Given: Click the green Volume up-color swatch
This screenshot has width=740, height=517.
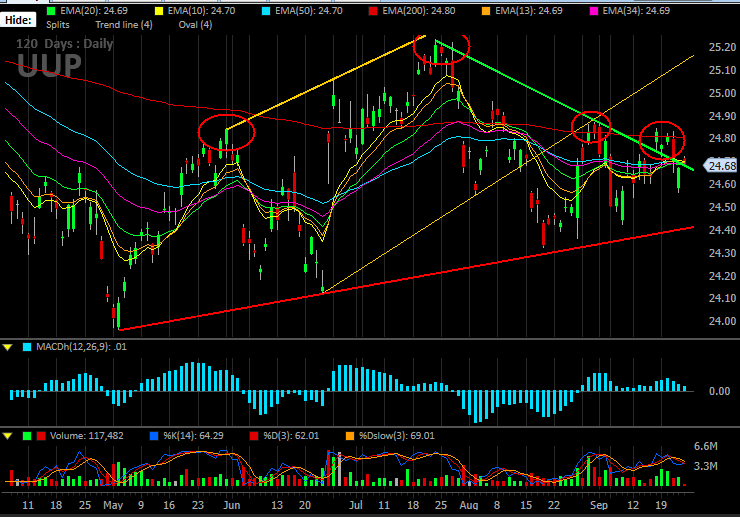Looking at the screenshot, I should pyautogui.click(x=27, y=436).
